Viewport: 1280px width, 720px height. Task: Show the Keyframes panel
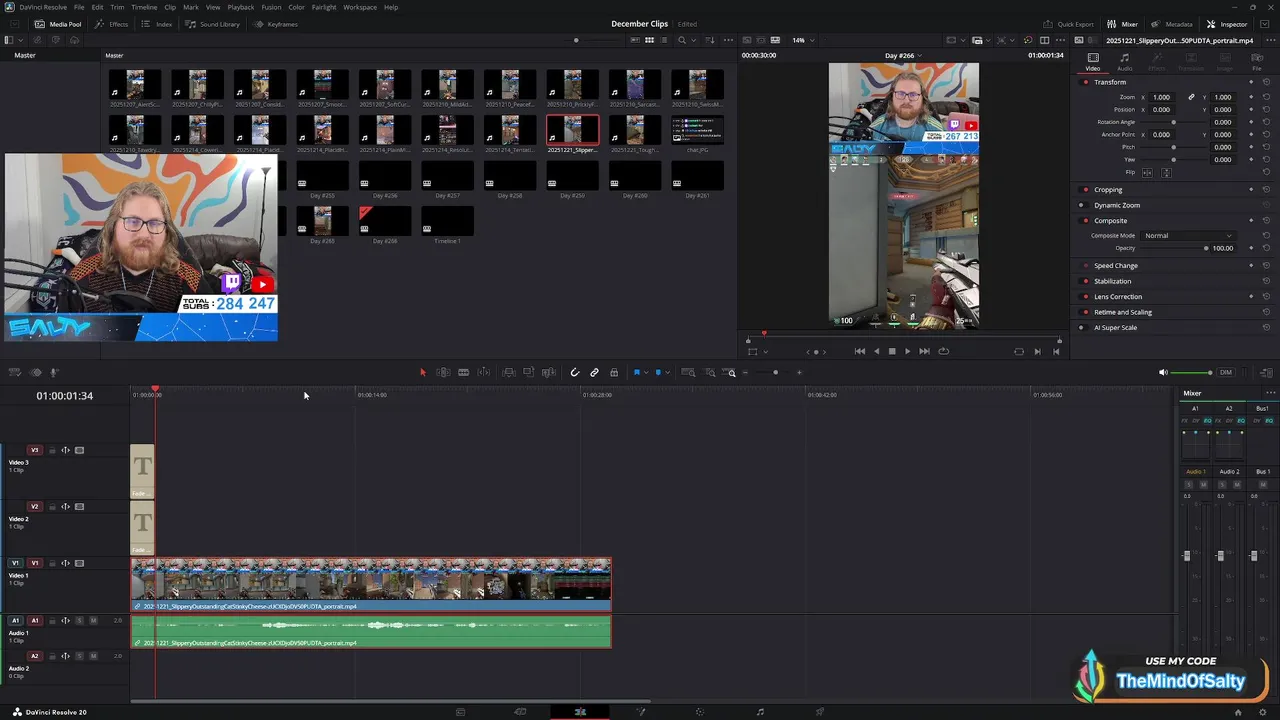coord(275,24)
